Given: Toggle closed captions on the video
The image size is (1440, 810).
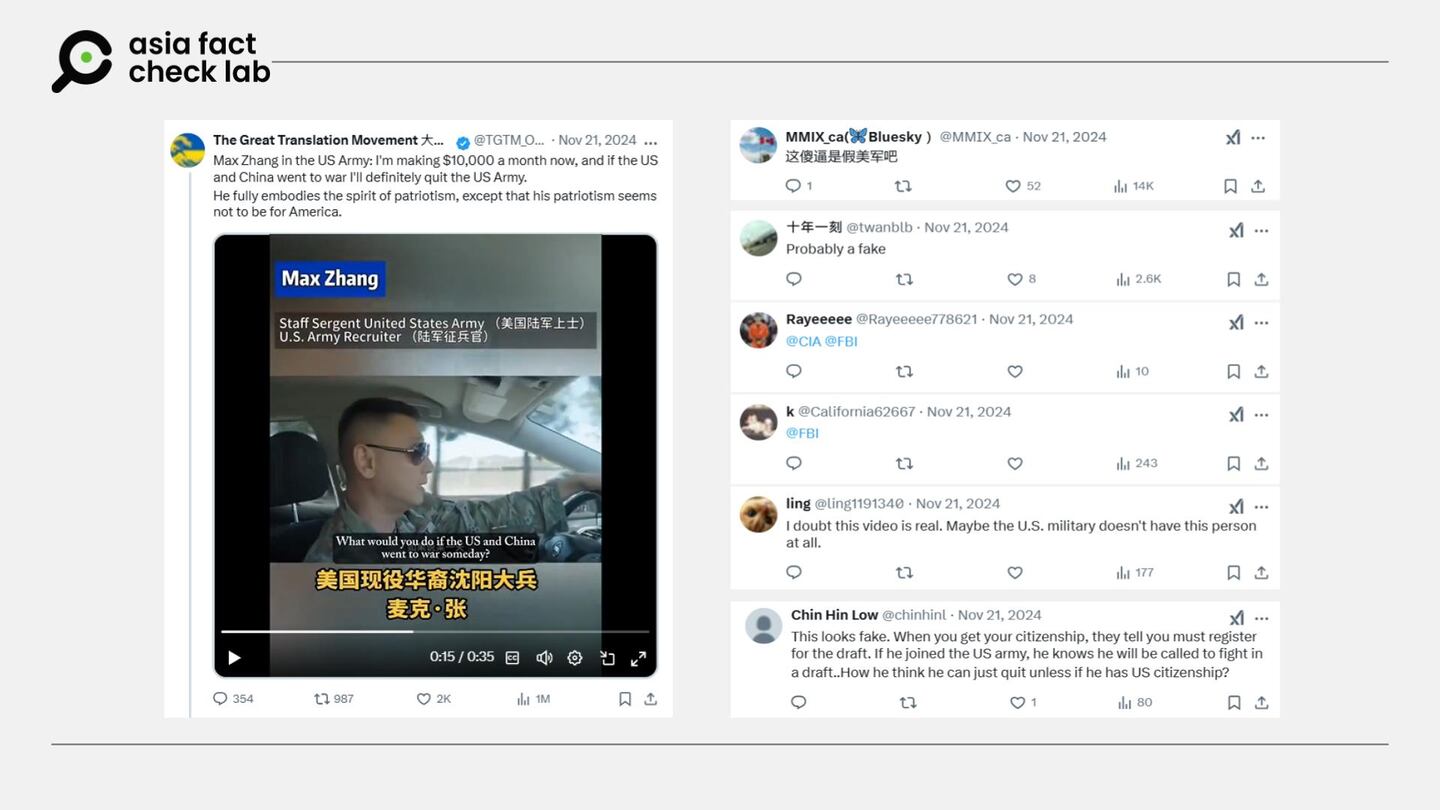Looking at the screenshot, I should click(512, 658).
